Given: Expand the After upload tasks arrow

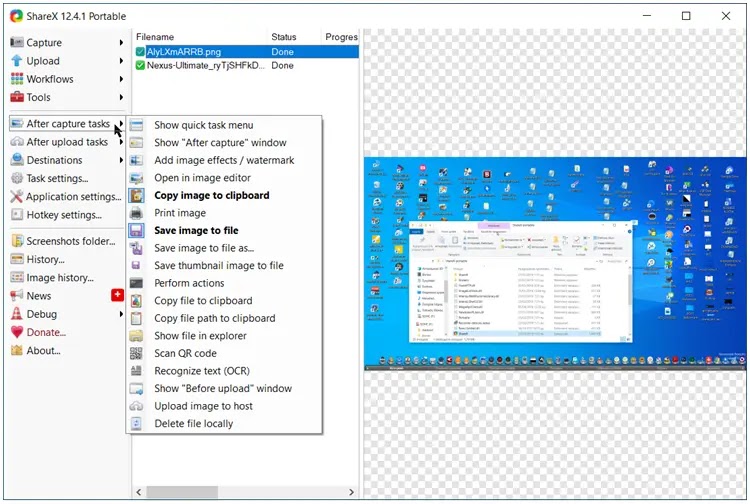Looking at the screenshot, I should [x=121, y=142].
